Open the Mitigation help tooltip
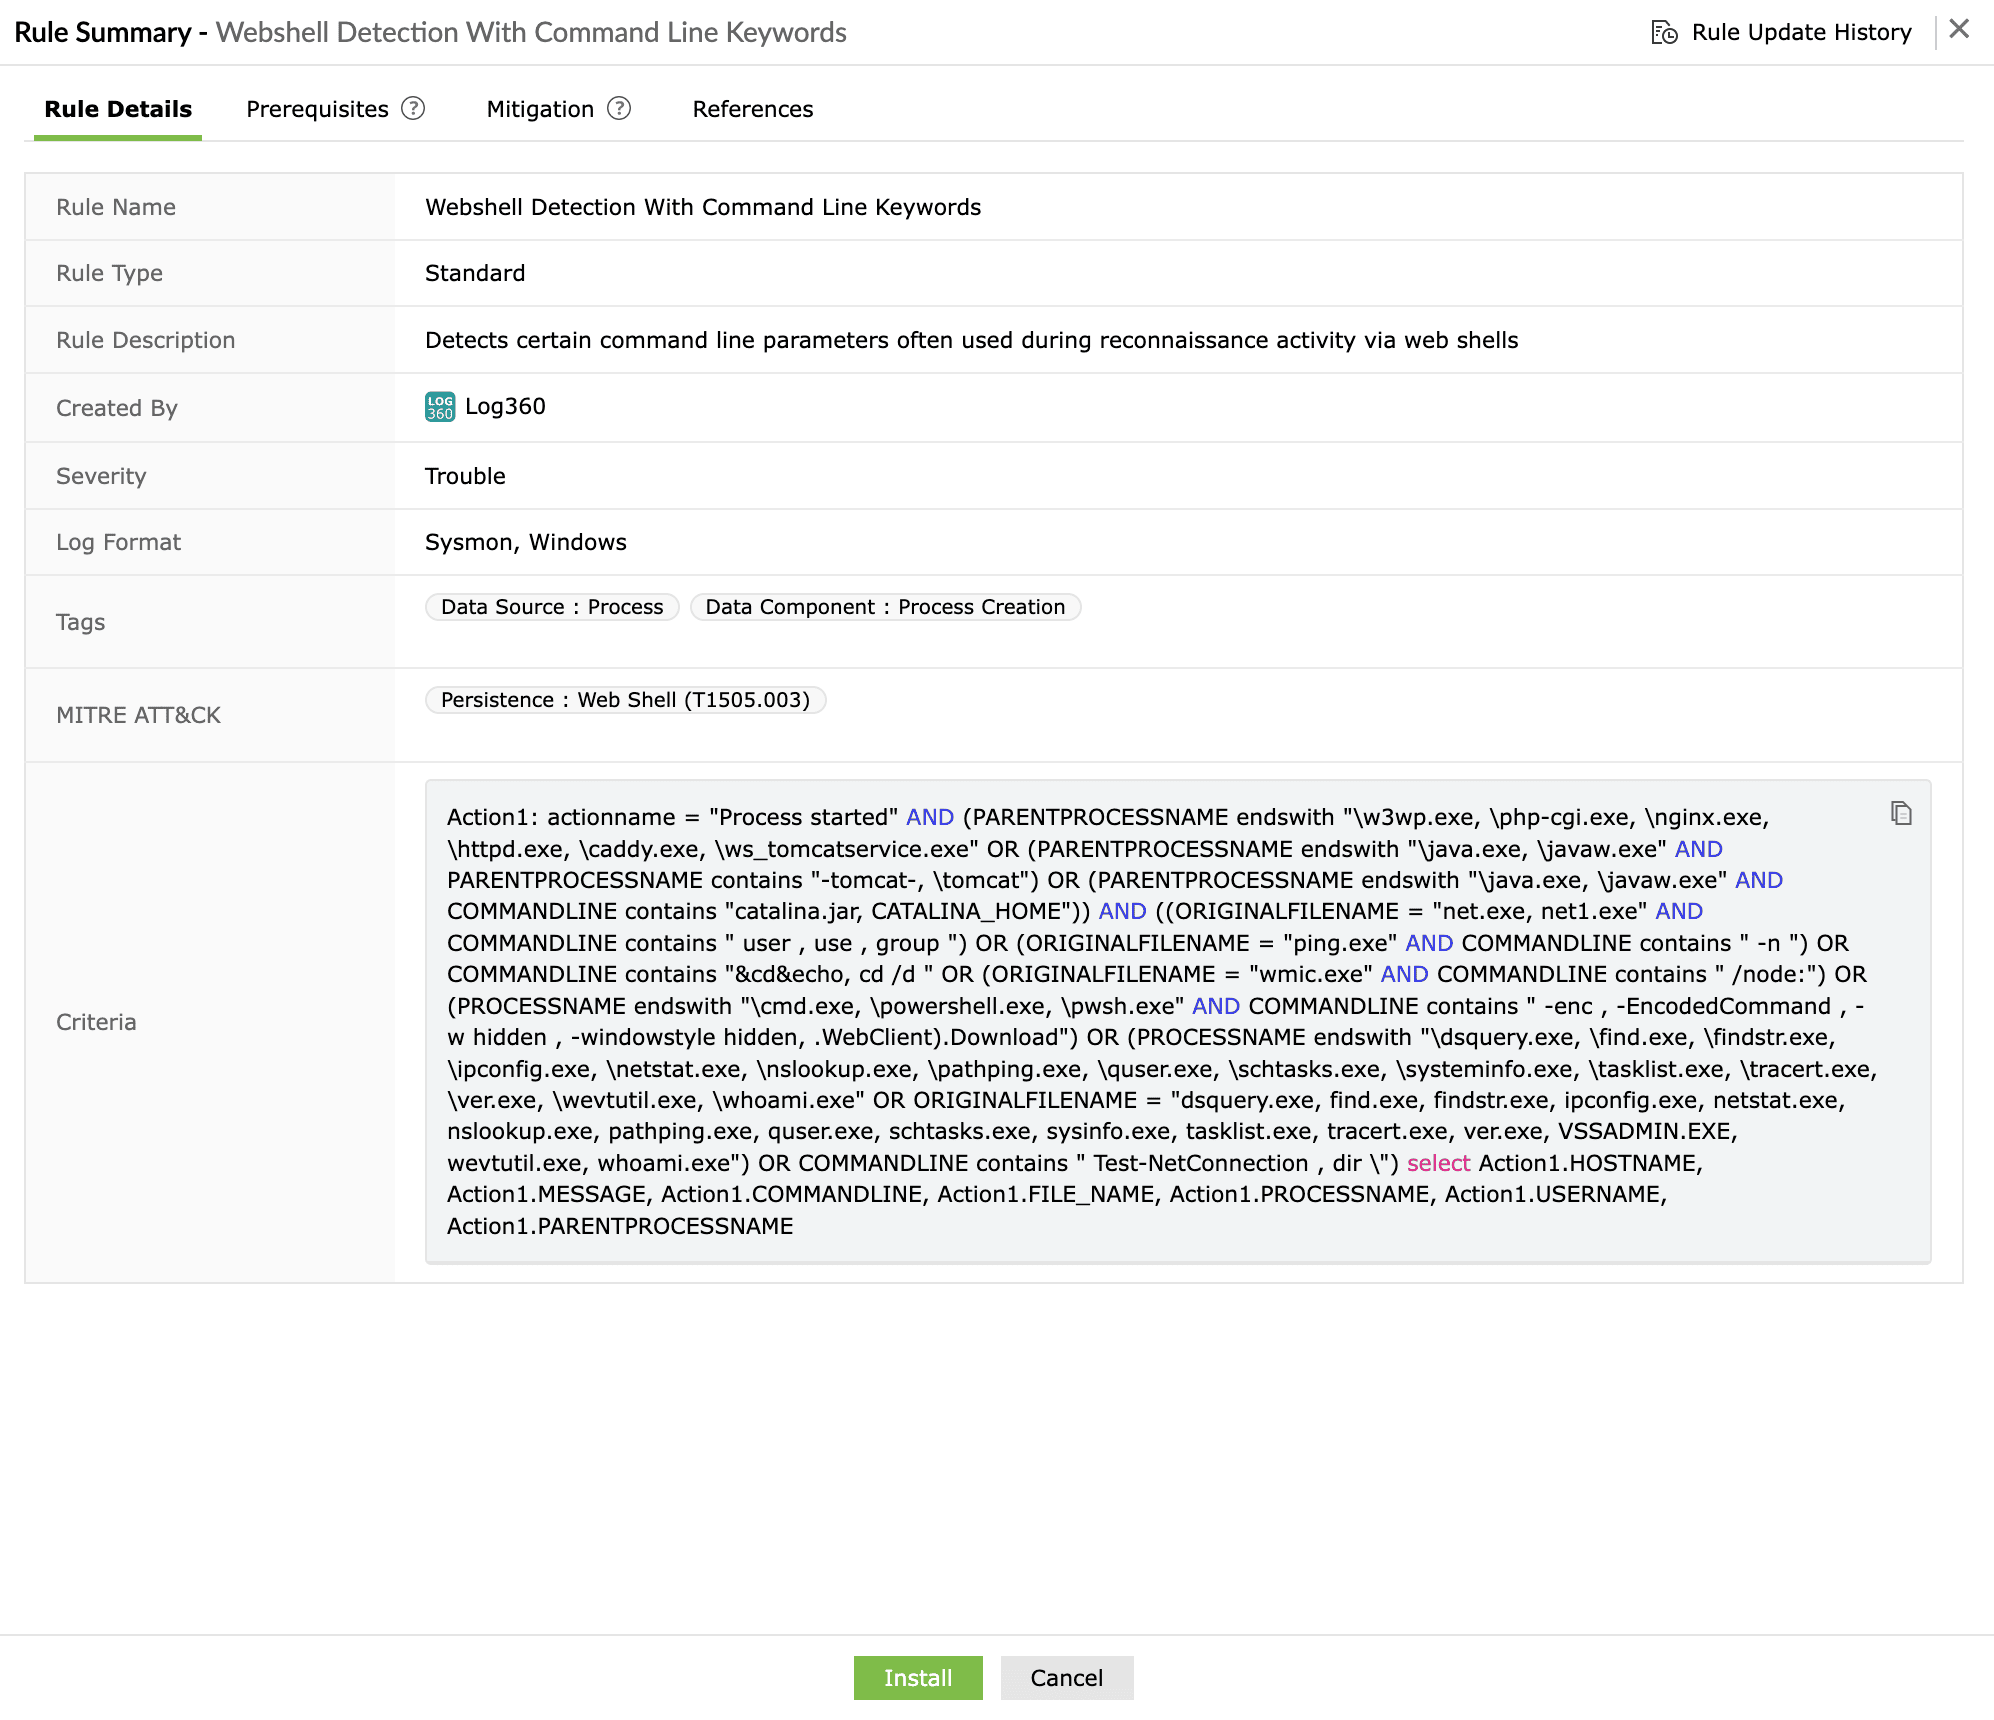The width and height of the screenshot is (1994, 1720). (x=618, y=108)
